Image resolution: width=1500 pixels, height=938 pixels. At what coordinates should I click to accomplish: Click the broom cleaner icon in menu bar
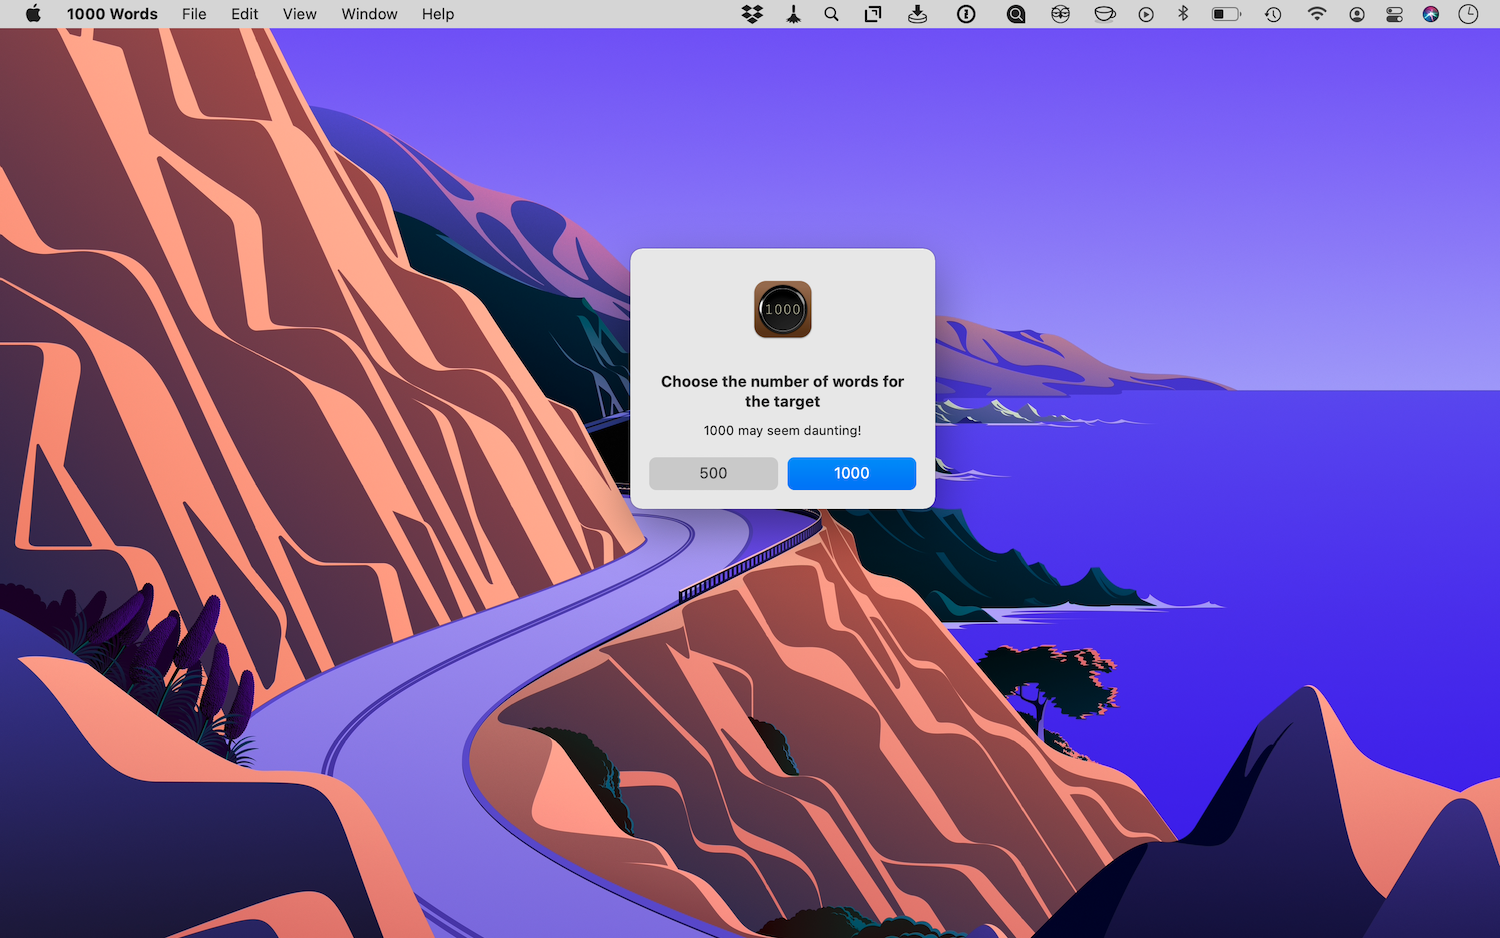click(x=793, y=14)
